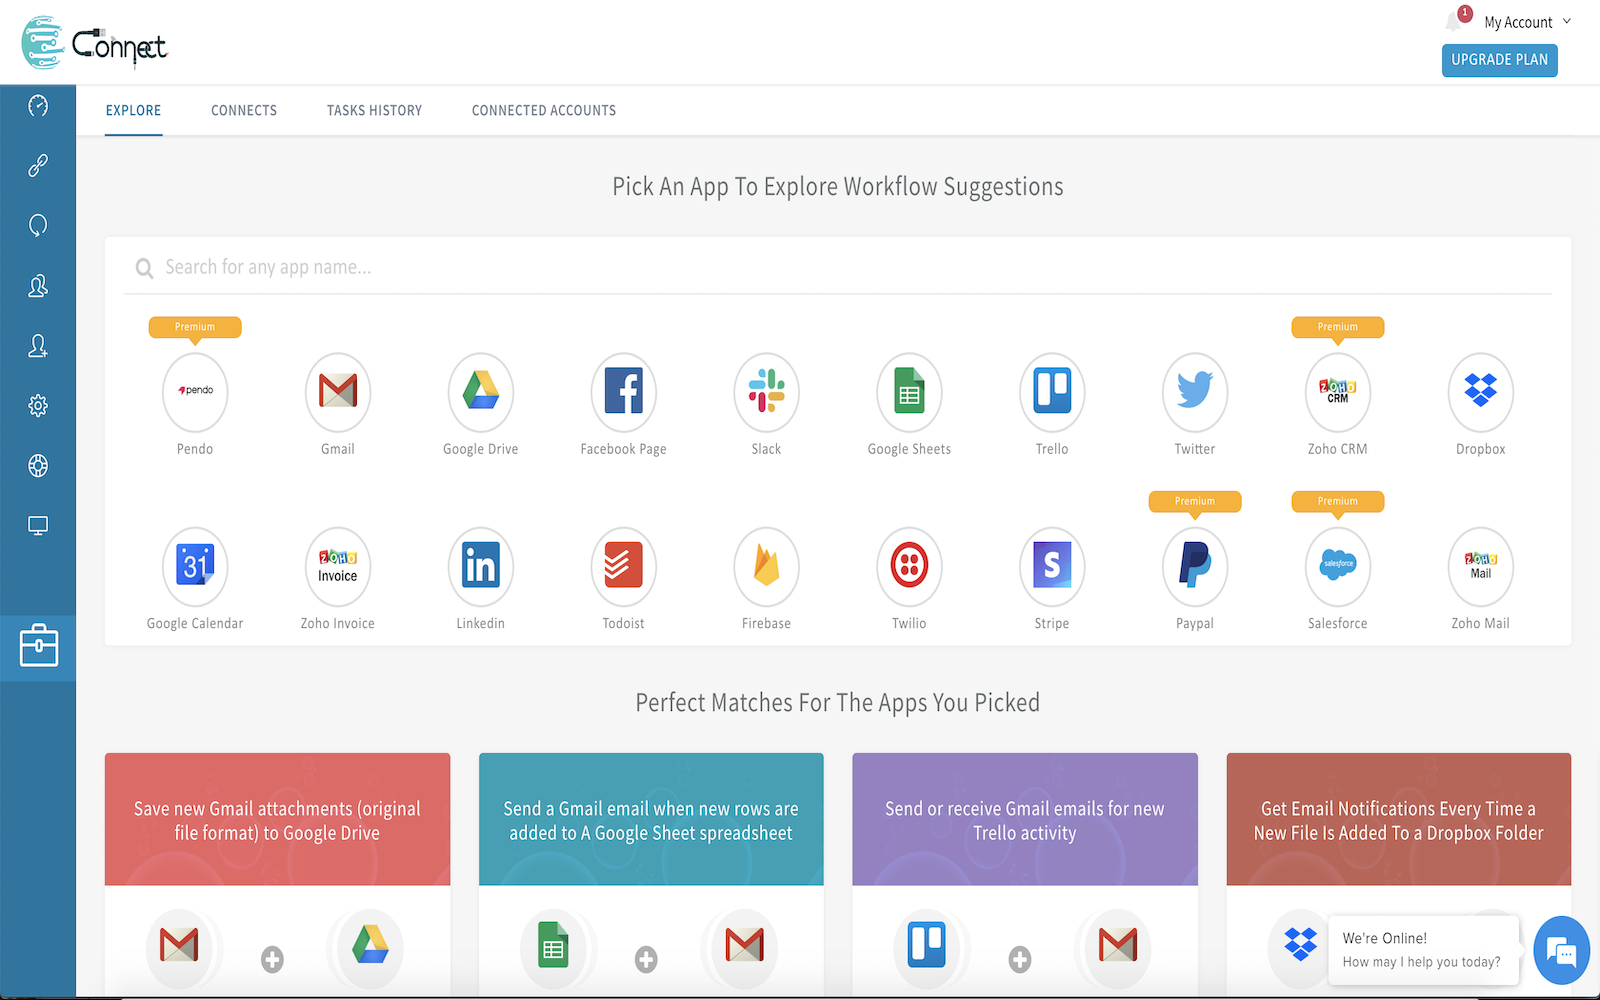
Task: Select the Dropbox app icon
Action: [x=1480, y=391]
